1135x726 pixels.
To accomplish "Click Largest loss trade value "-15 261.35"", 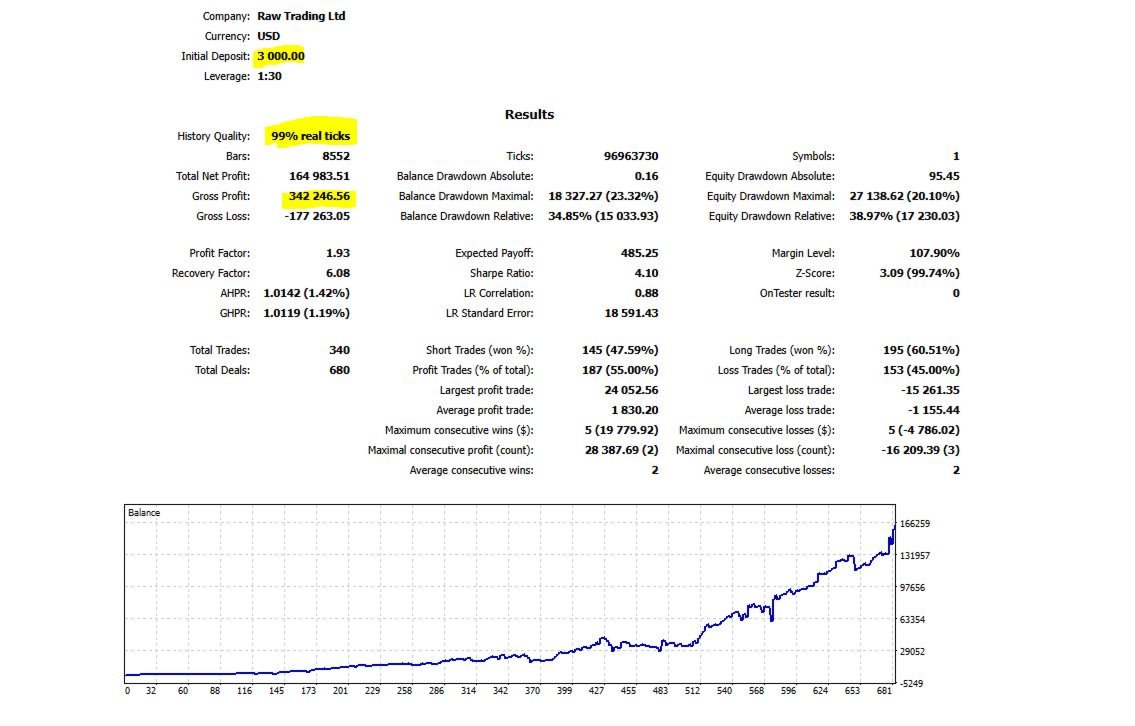I will [930, 390].
